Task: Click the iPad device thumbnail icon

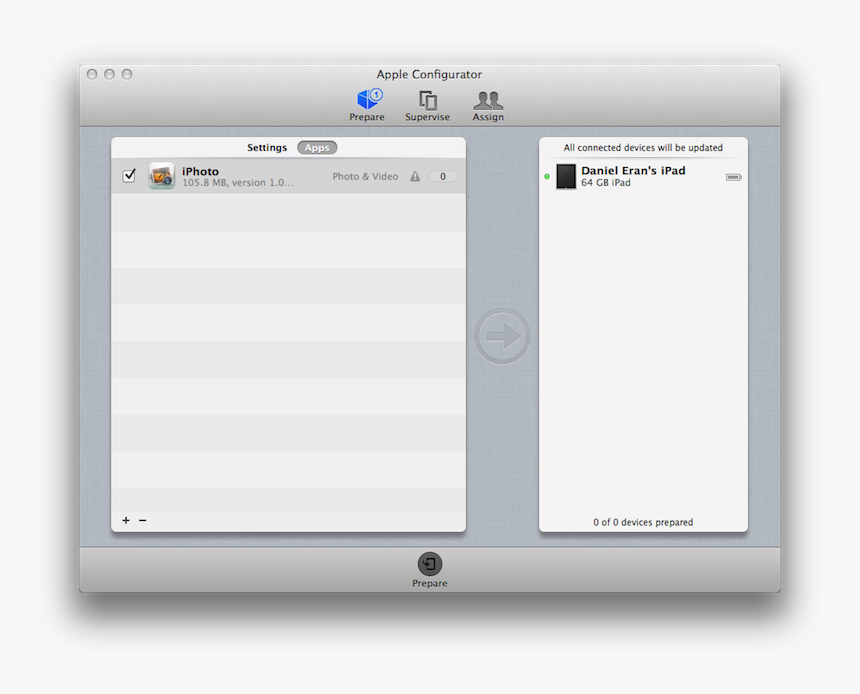Action: pos(566,176)
